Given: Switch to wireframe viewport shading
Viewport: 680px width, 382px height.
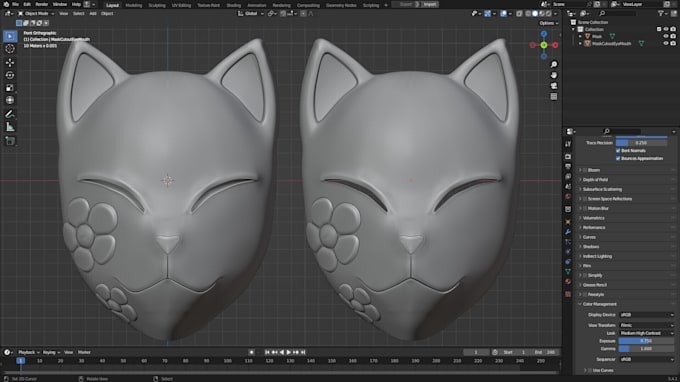Looking at the screenshot, I should point(528,13).
